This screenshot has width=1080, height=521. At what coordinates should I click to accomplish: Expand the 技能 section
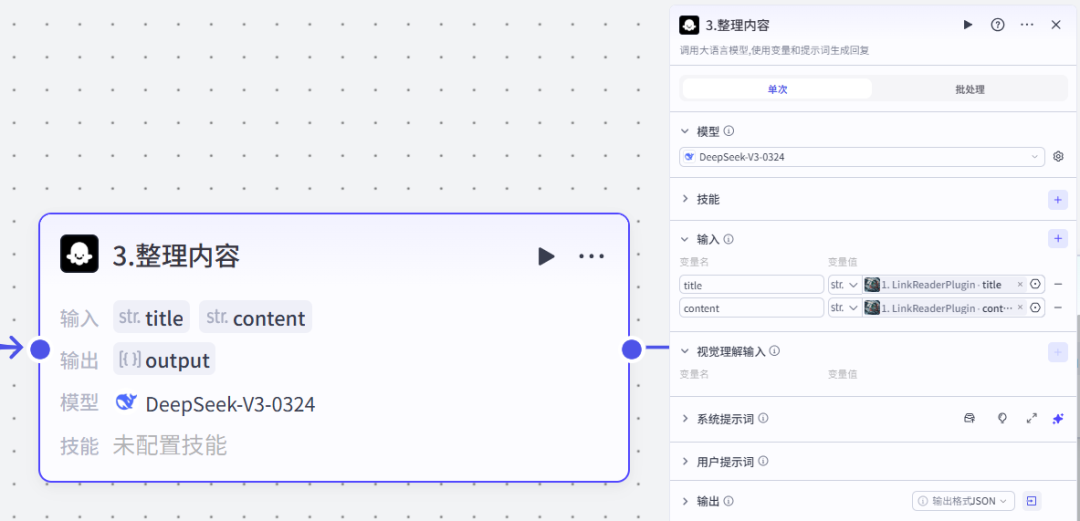(x=685, y=199)
